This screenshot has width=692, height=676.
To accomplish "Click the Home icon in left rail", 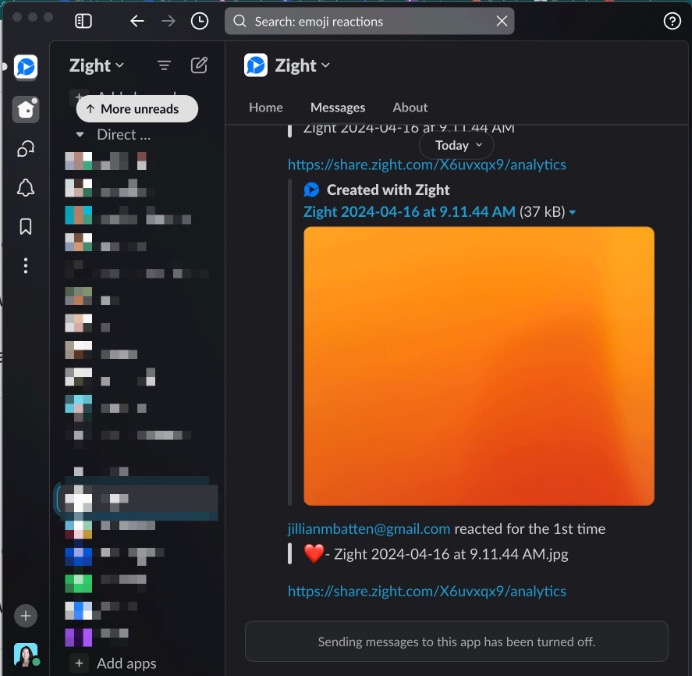I will pyautogui.click(x=26, y=109).
